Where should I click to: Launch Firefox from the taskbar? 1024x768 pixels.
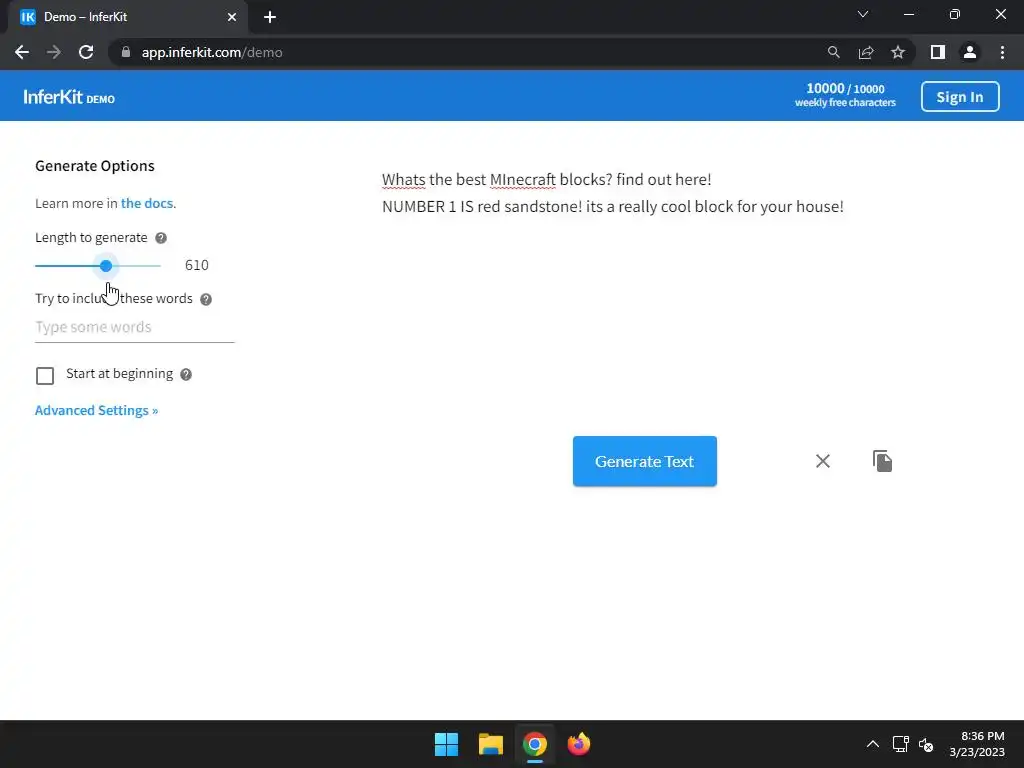(579, 744)
